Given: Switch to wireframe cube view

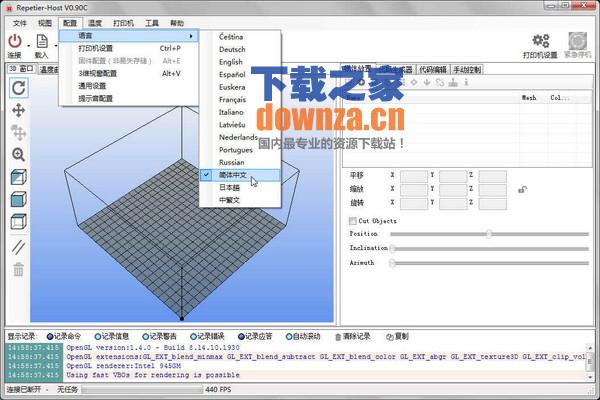Looking at the screenshot, I should click(x=18, y=221).
